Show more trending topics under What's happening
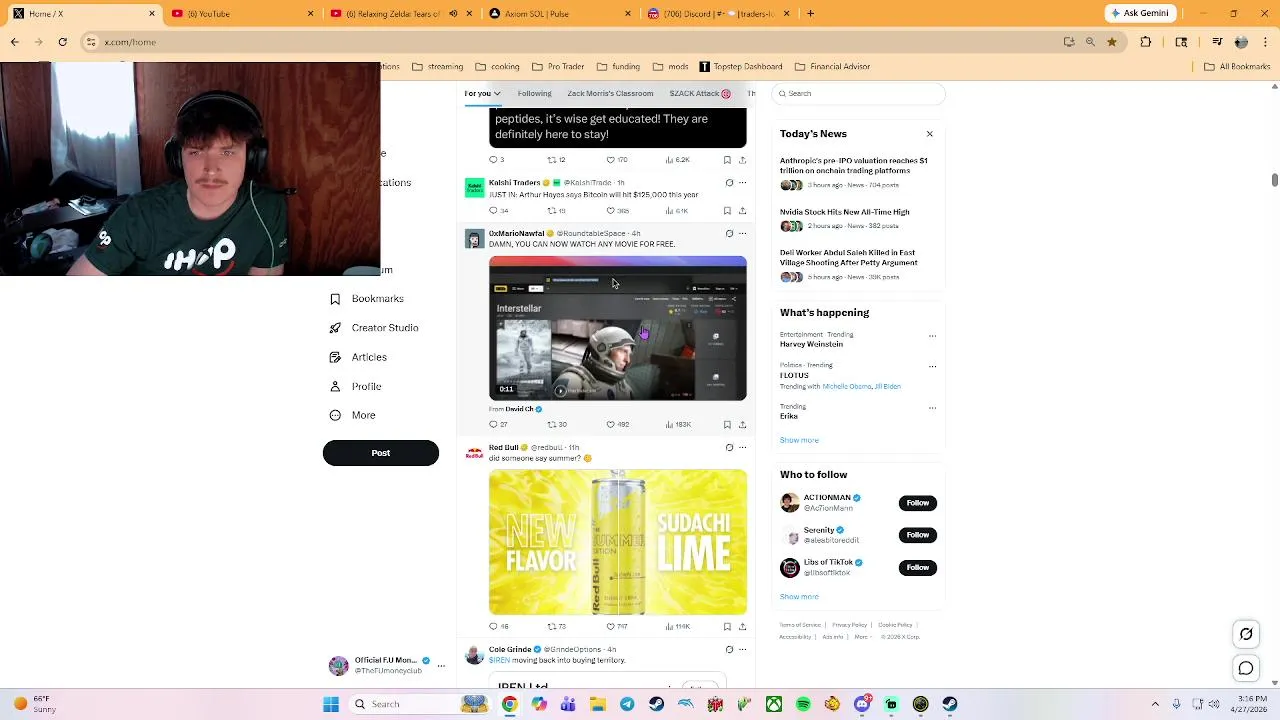The height and width of the screenshot is (720, 1280). [x=799, y=440]
